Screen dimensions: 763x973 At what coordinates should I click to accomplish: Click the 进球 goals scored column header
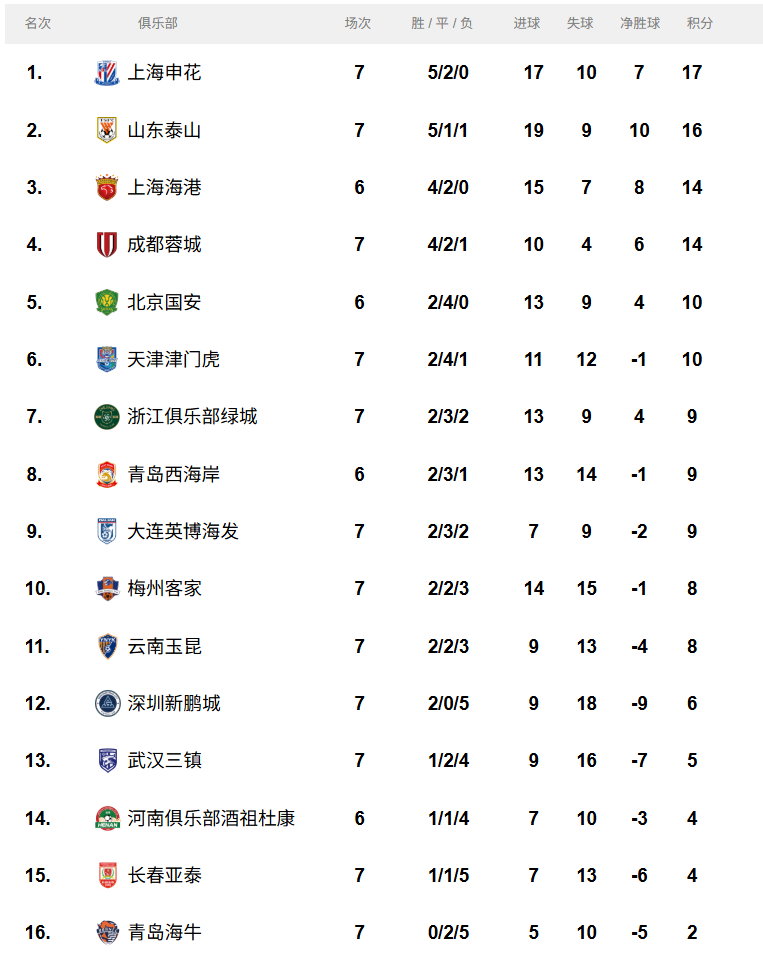527,23
